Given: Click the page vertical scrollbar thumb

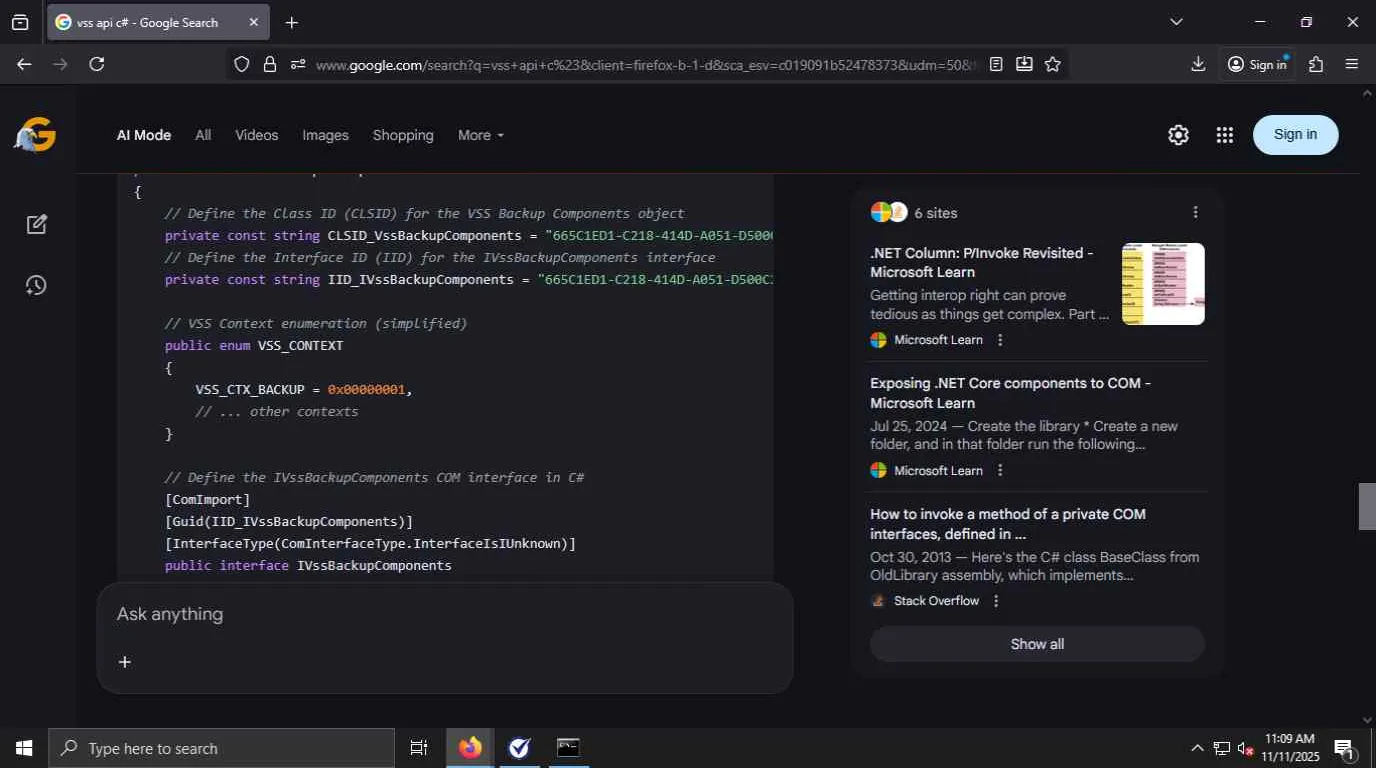Looking at the screenshot, I should tap(1367, 506).
